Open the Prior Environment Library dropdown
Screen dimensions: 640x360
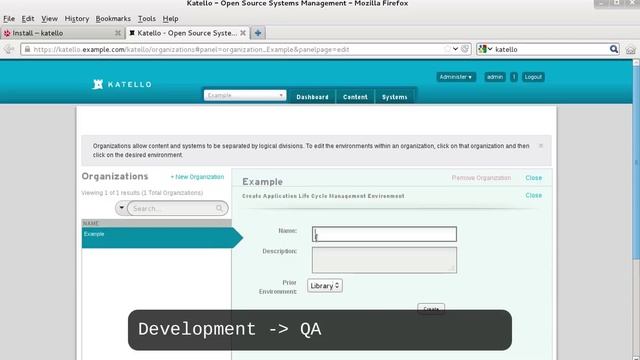point(325,286)
